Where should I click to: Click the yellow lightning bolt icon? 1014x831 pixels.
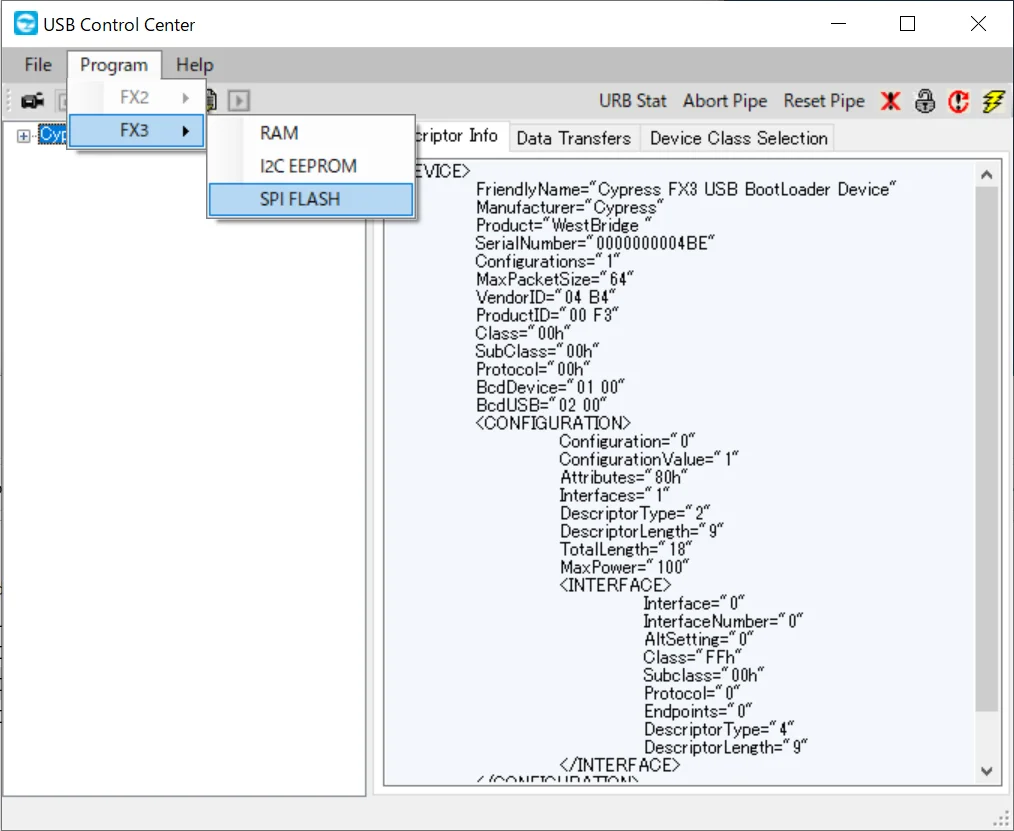point(993,101)
